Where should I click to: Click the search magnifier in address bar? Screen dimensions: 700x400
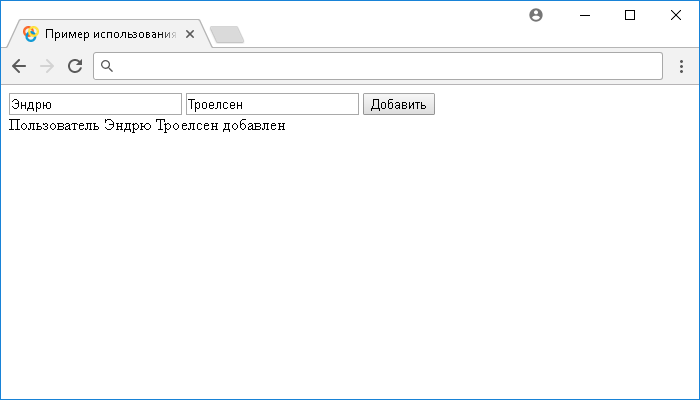(107, 66)
